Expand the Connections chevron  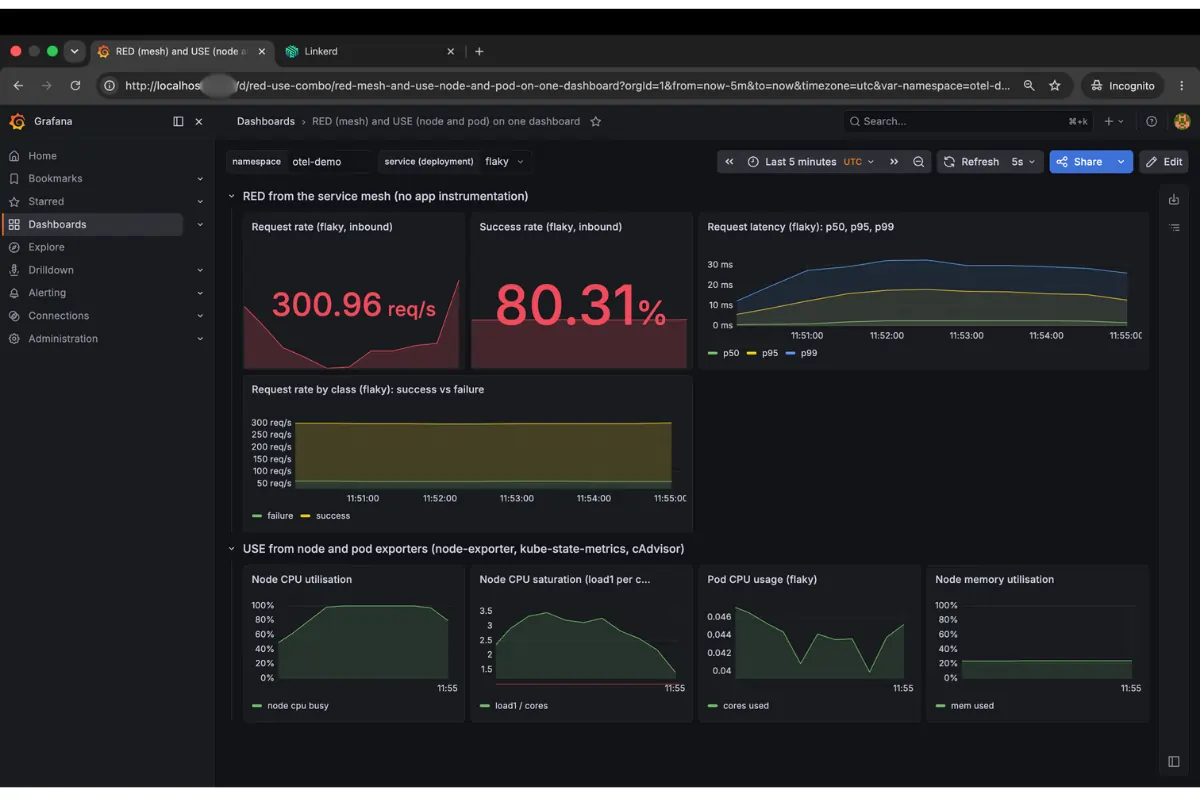point(200,316)
